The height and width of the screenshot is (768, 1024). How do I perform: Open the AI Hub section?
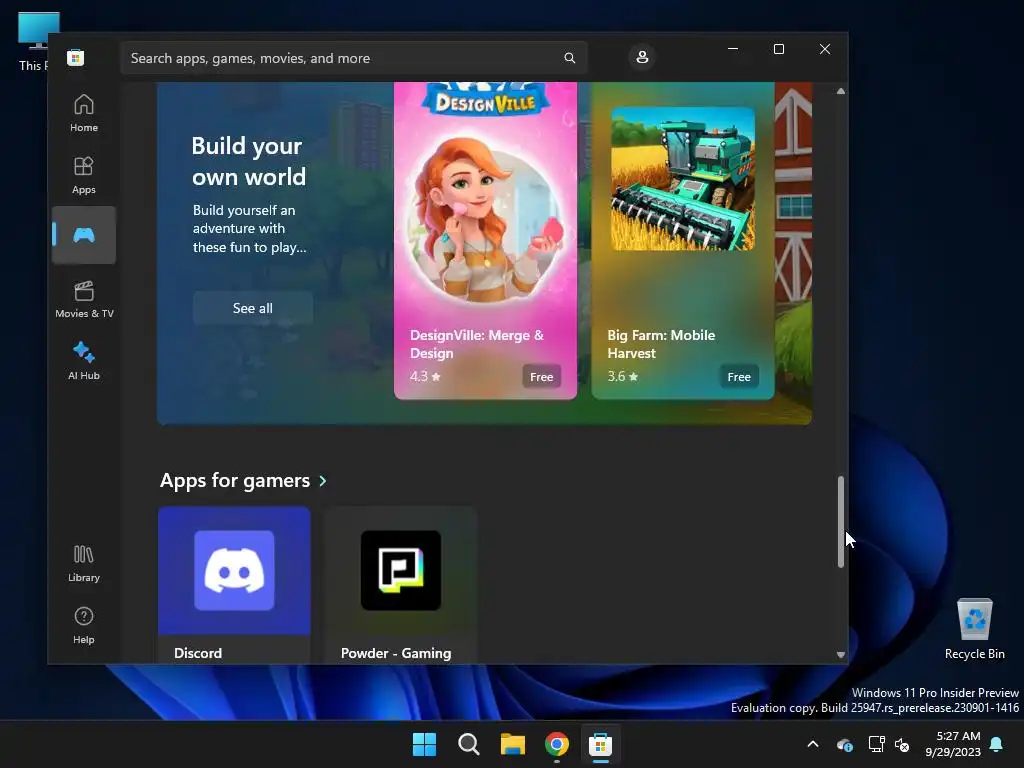84,361
